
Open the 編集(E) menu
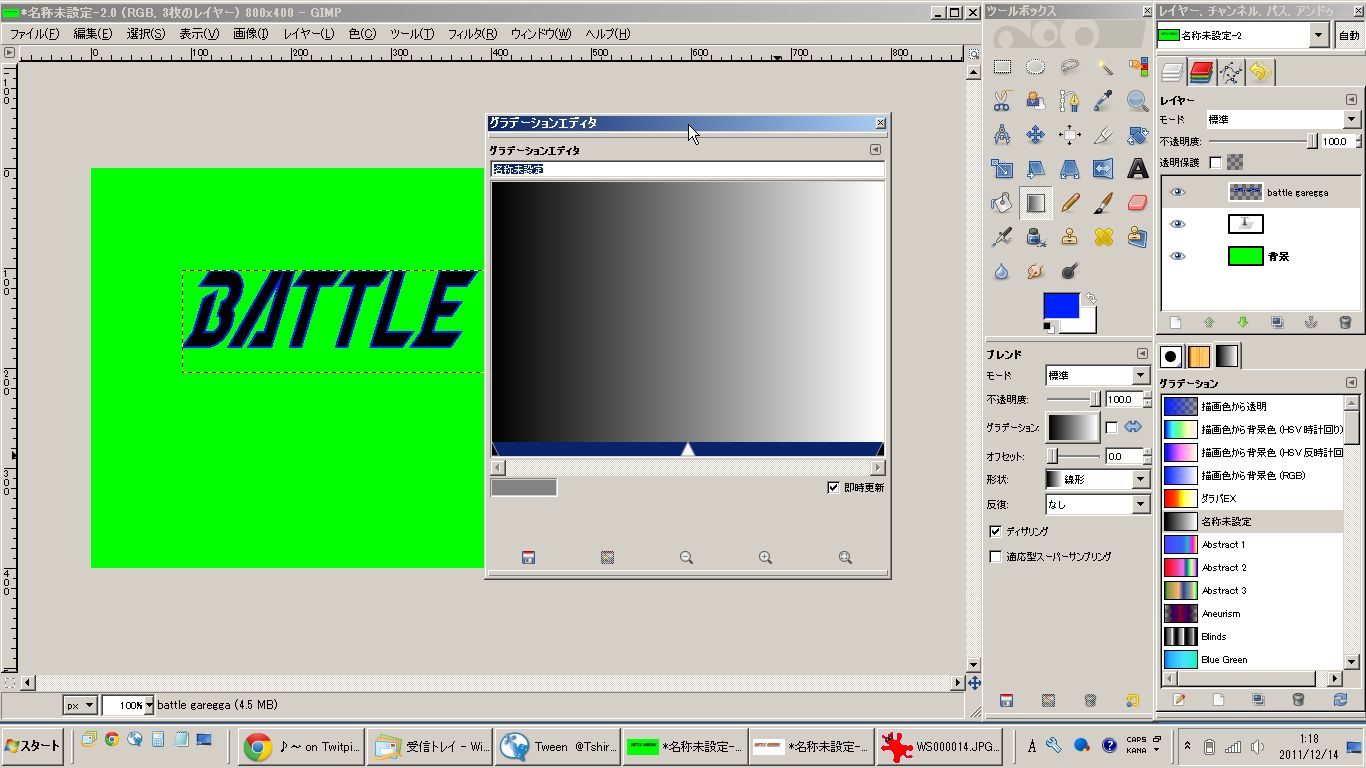(92, 33)
